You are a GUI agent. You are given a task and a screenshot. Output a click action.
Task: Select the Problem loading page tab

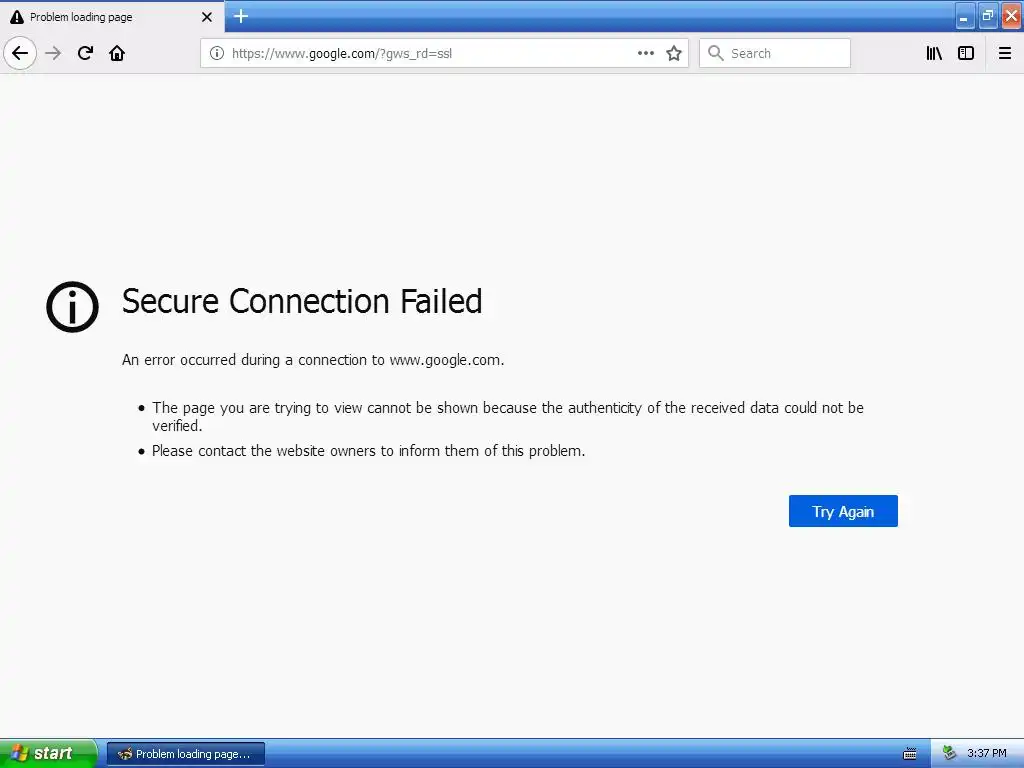(100, 17)
